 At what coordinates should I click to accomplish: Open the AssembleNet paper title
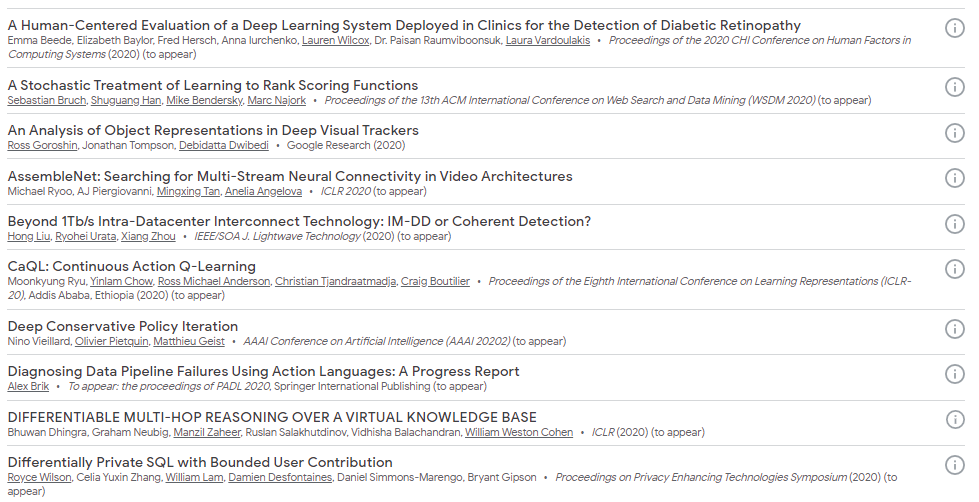click(290, 176)
